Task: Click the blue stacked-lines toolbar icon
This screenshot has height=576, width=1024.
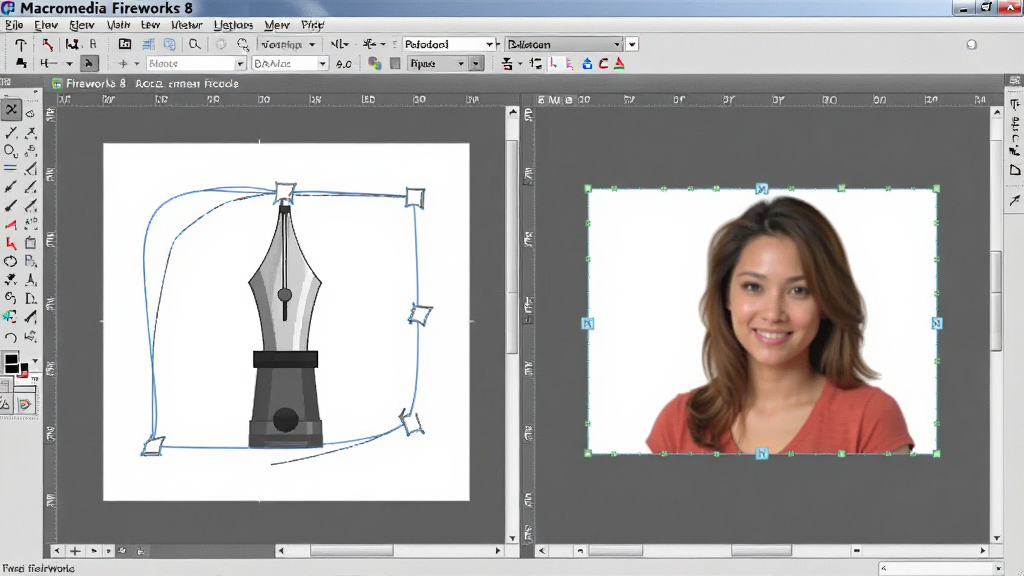Action: tap(148, 44)
